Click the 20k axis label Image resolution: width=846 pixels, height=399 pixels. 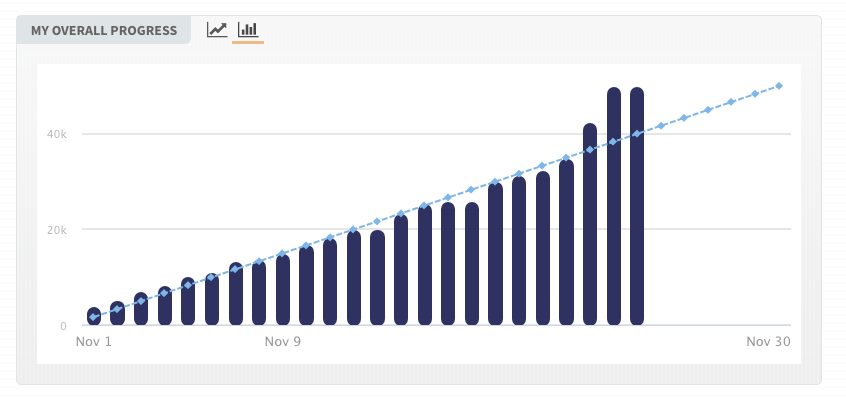(x=57, y=230)
